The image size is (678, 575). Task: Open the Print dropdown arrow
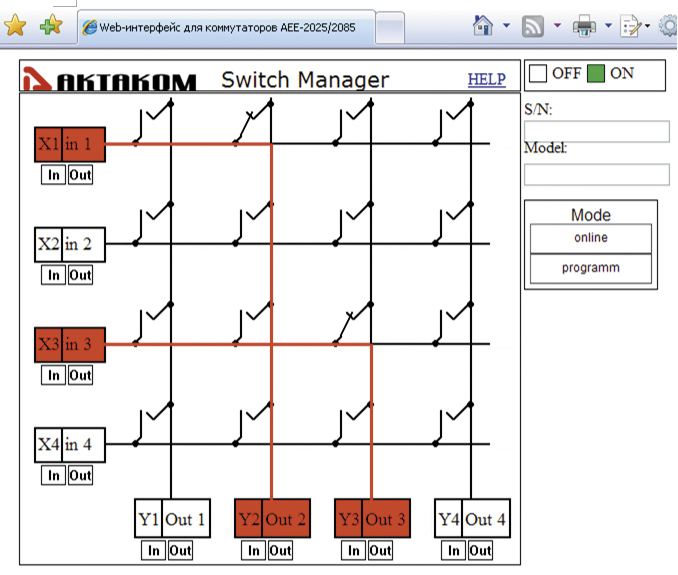608,26
